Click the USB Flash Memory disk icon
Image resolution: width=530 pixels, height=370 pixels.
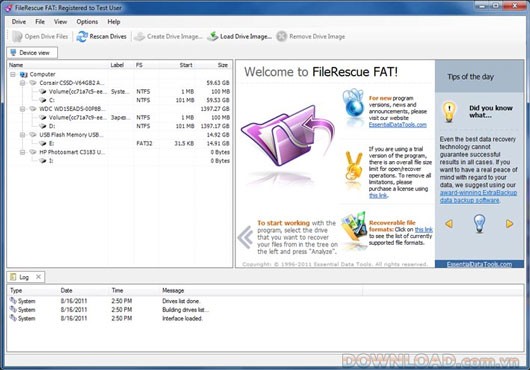click(33, 134)
